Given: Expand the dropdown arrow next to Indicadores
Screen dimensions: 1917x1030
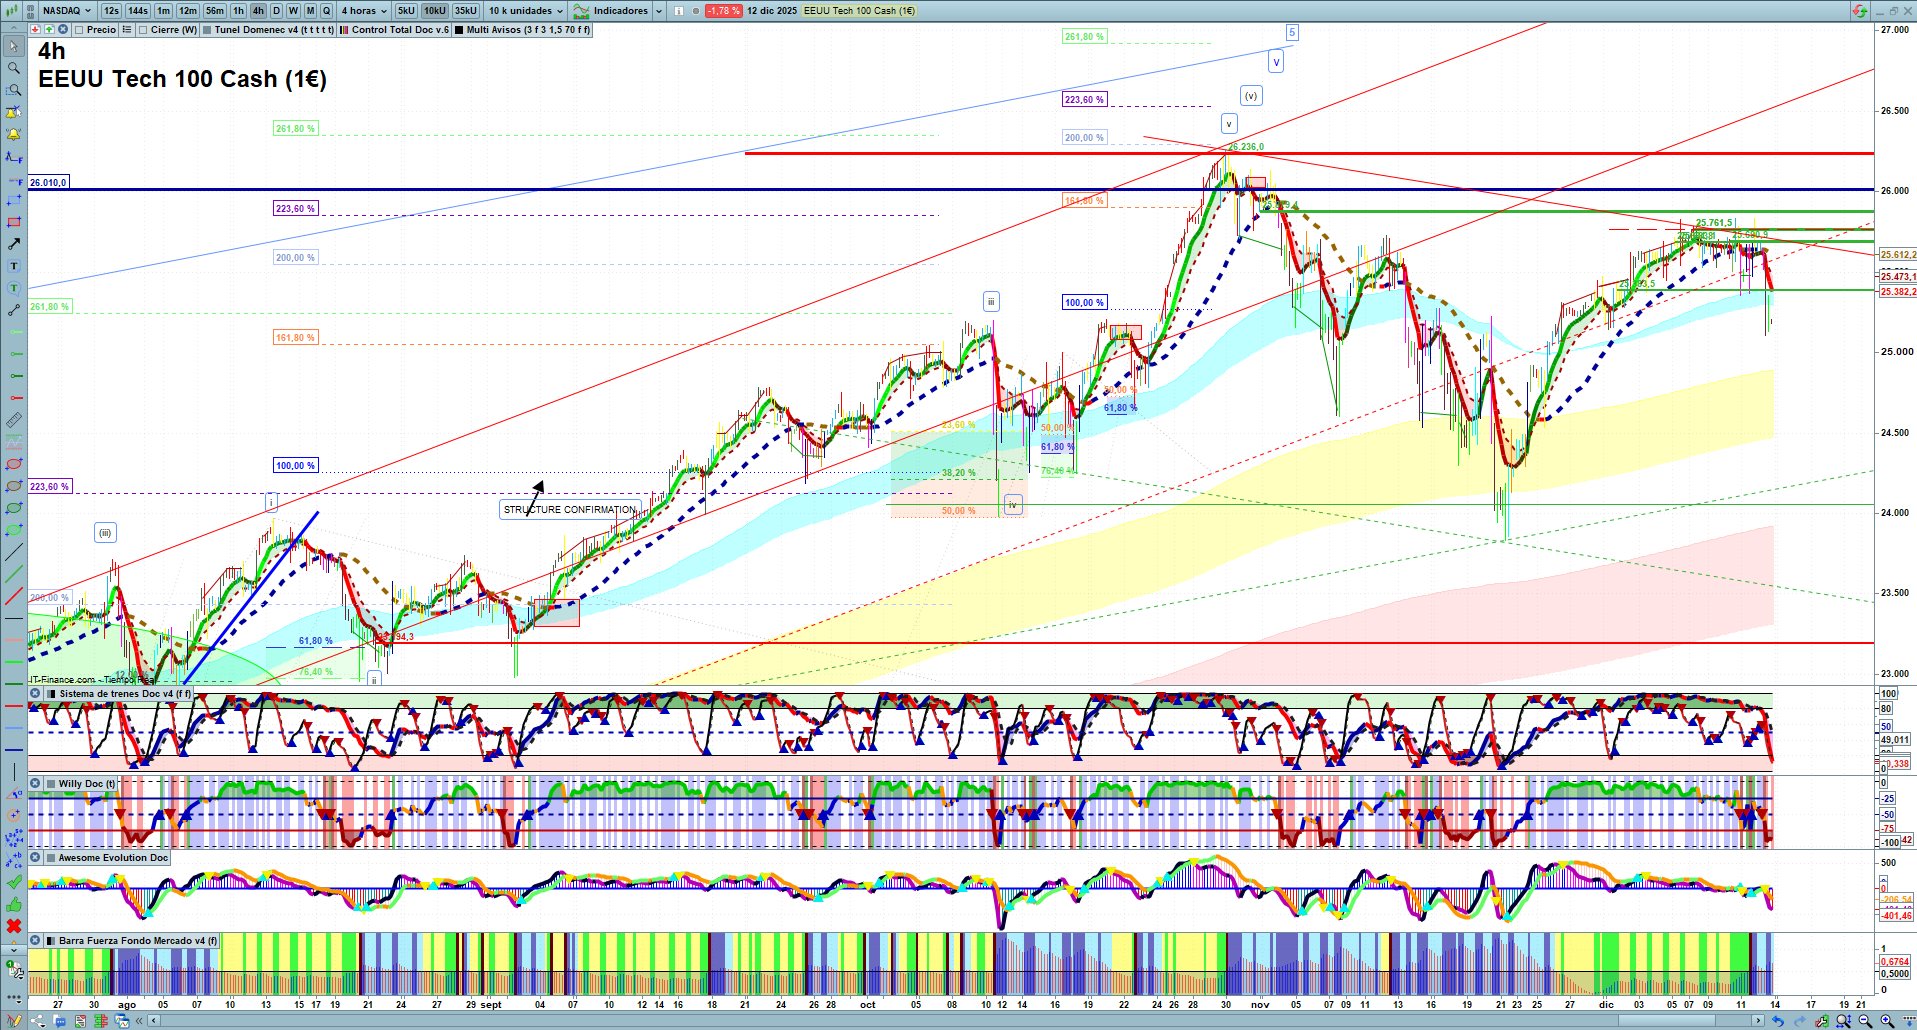Looking at the screenshot, I should click(x=658, y=11).
